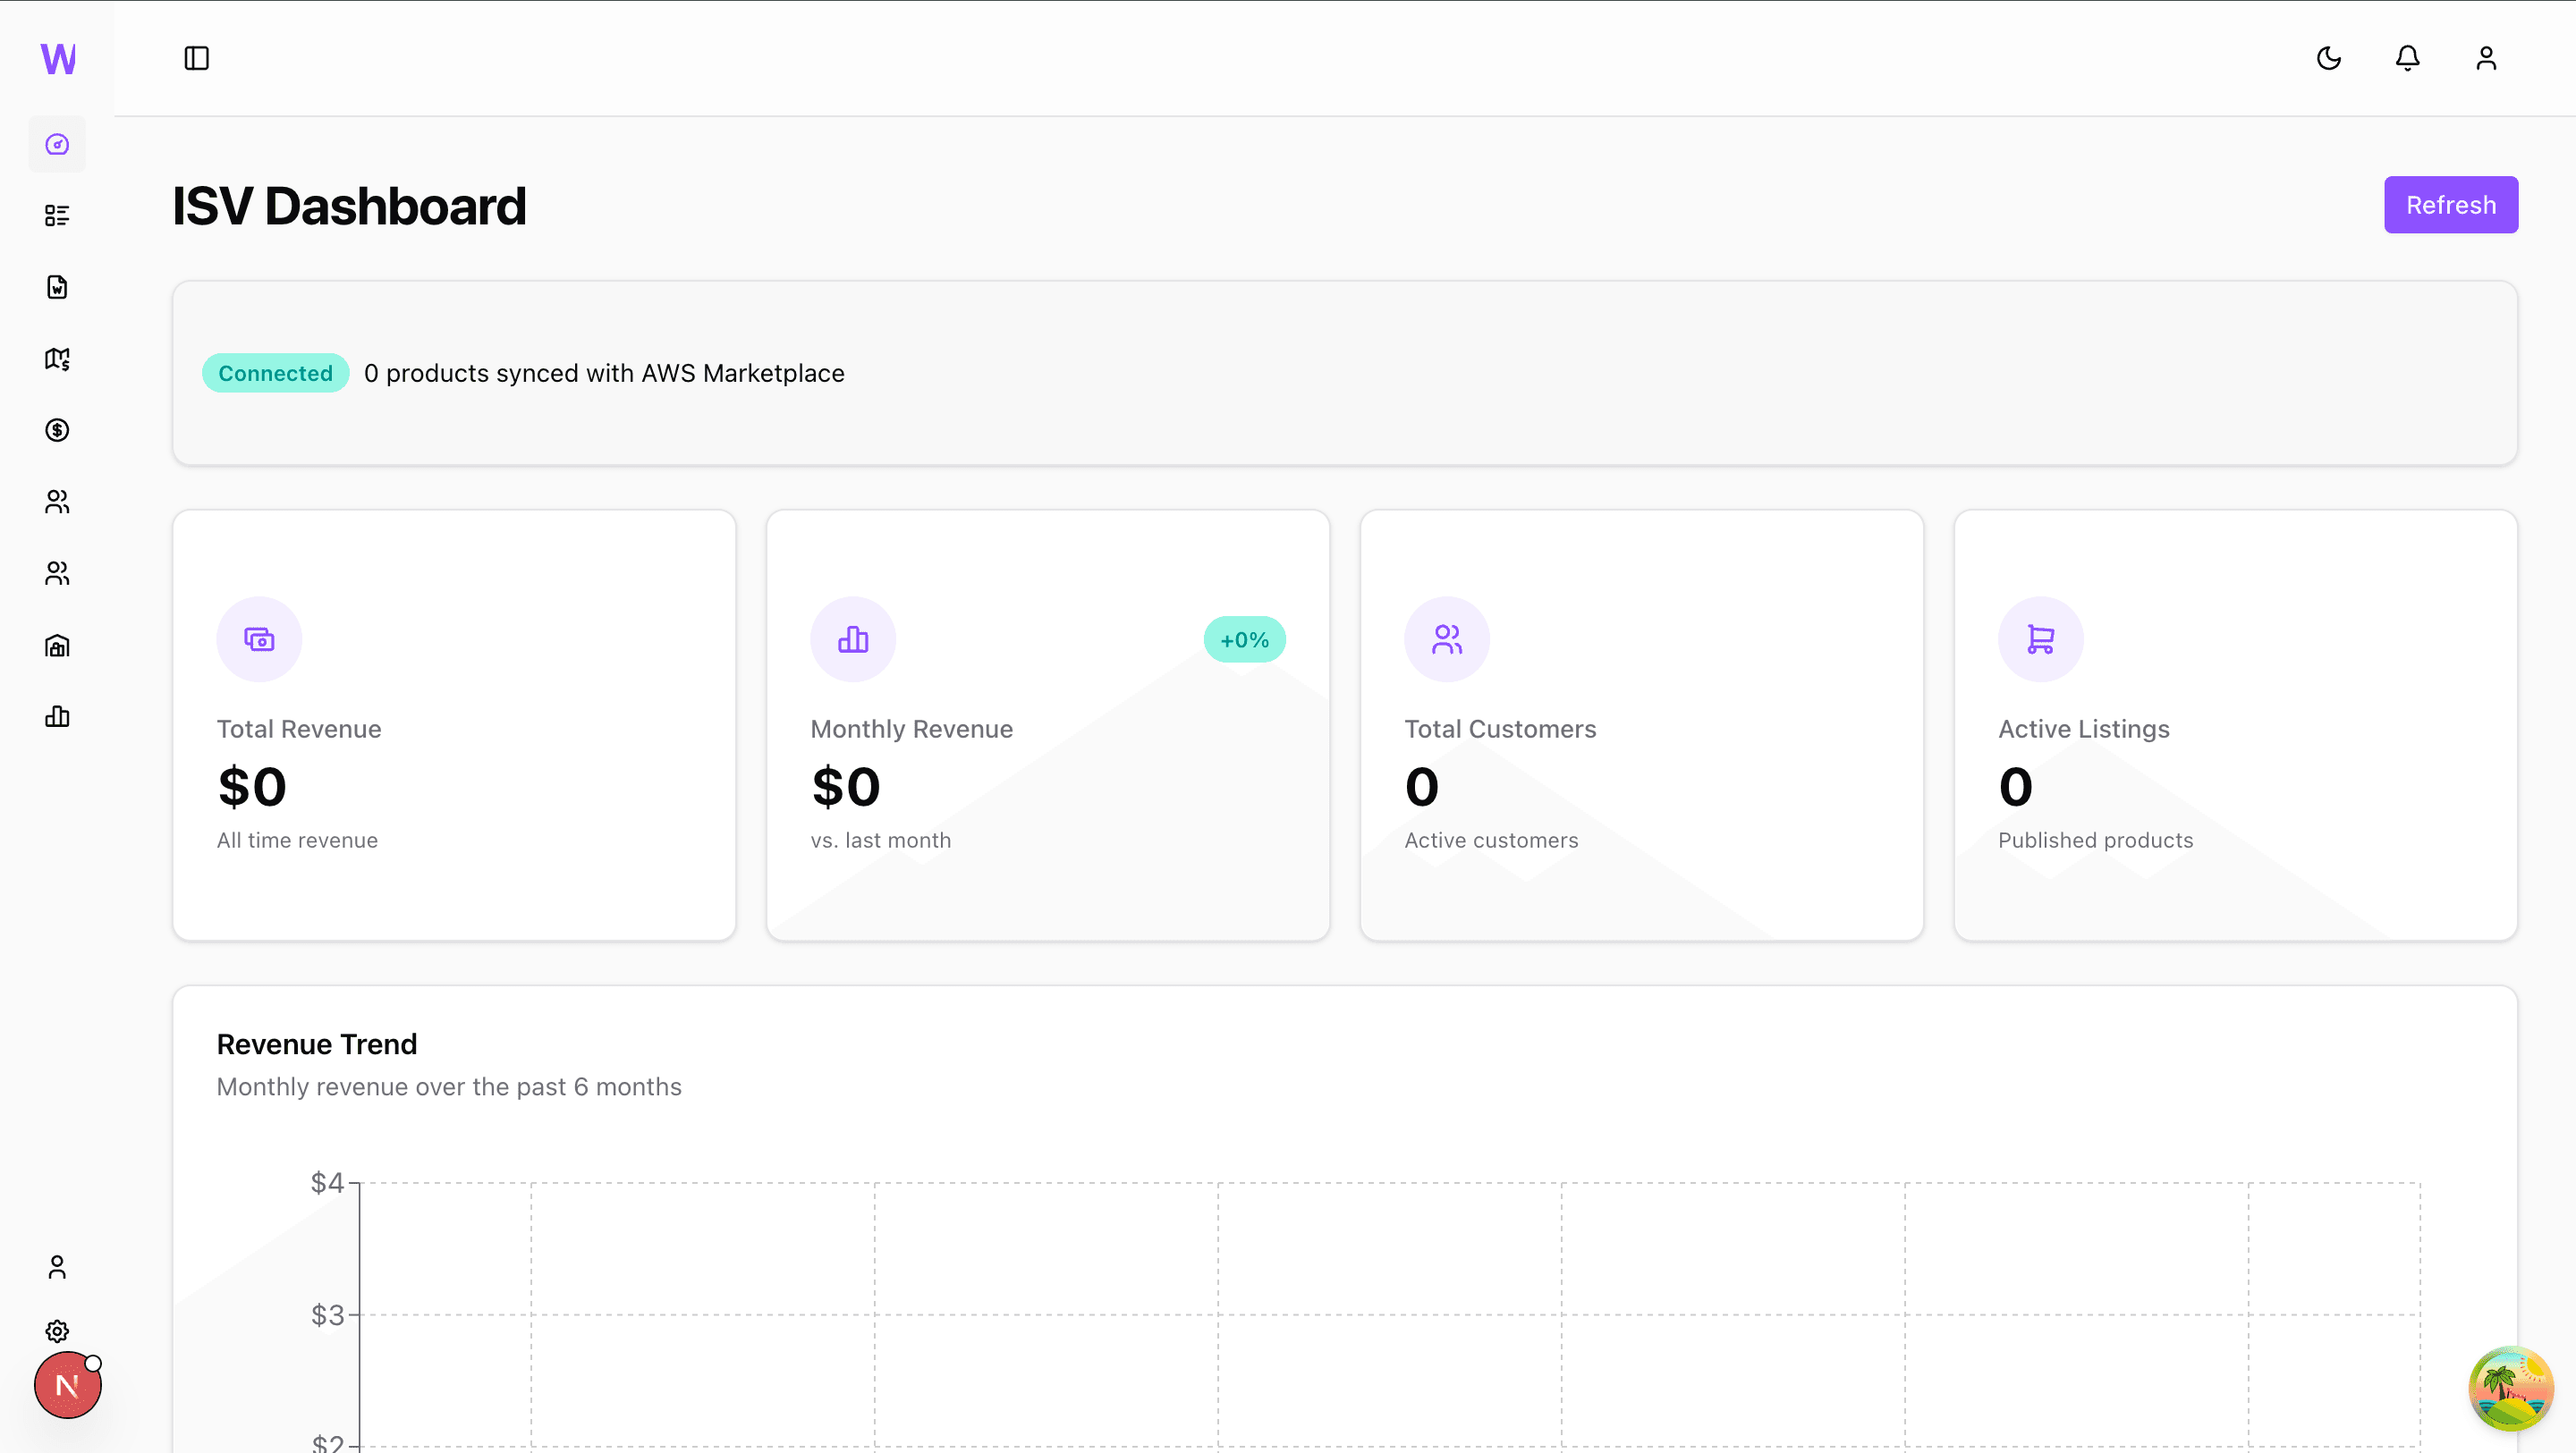Open the dollar circle sidebar icon

click(x=57, y=430)
